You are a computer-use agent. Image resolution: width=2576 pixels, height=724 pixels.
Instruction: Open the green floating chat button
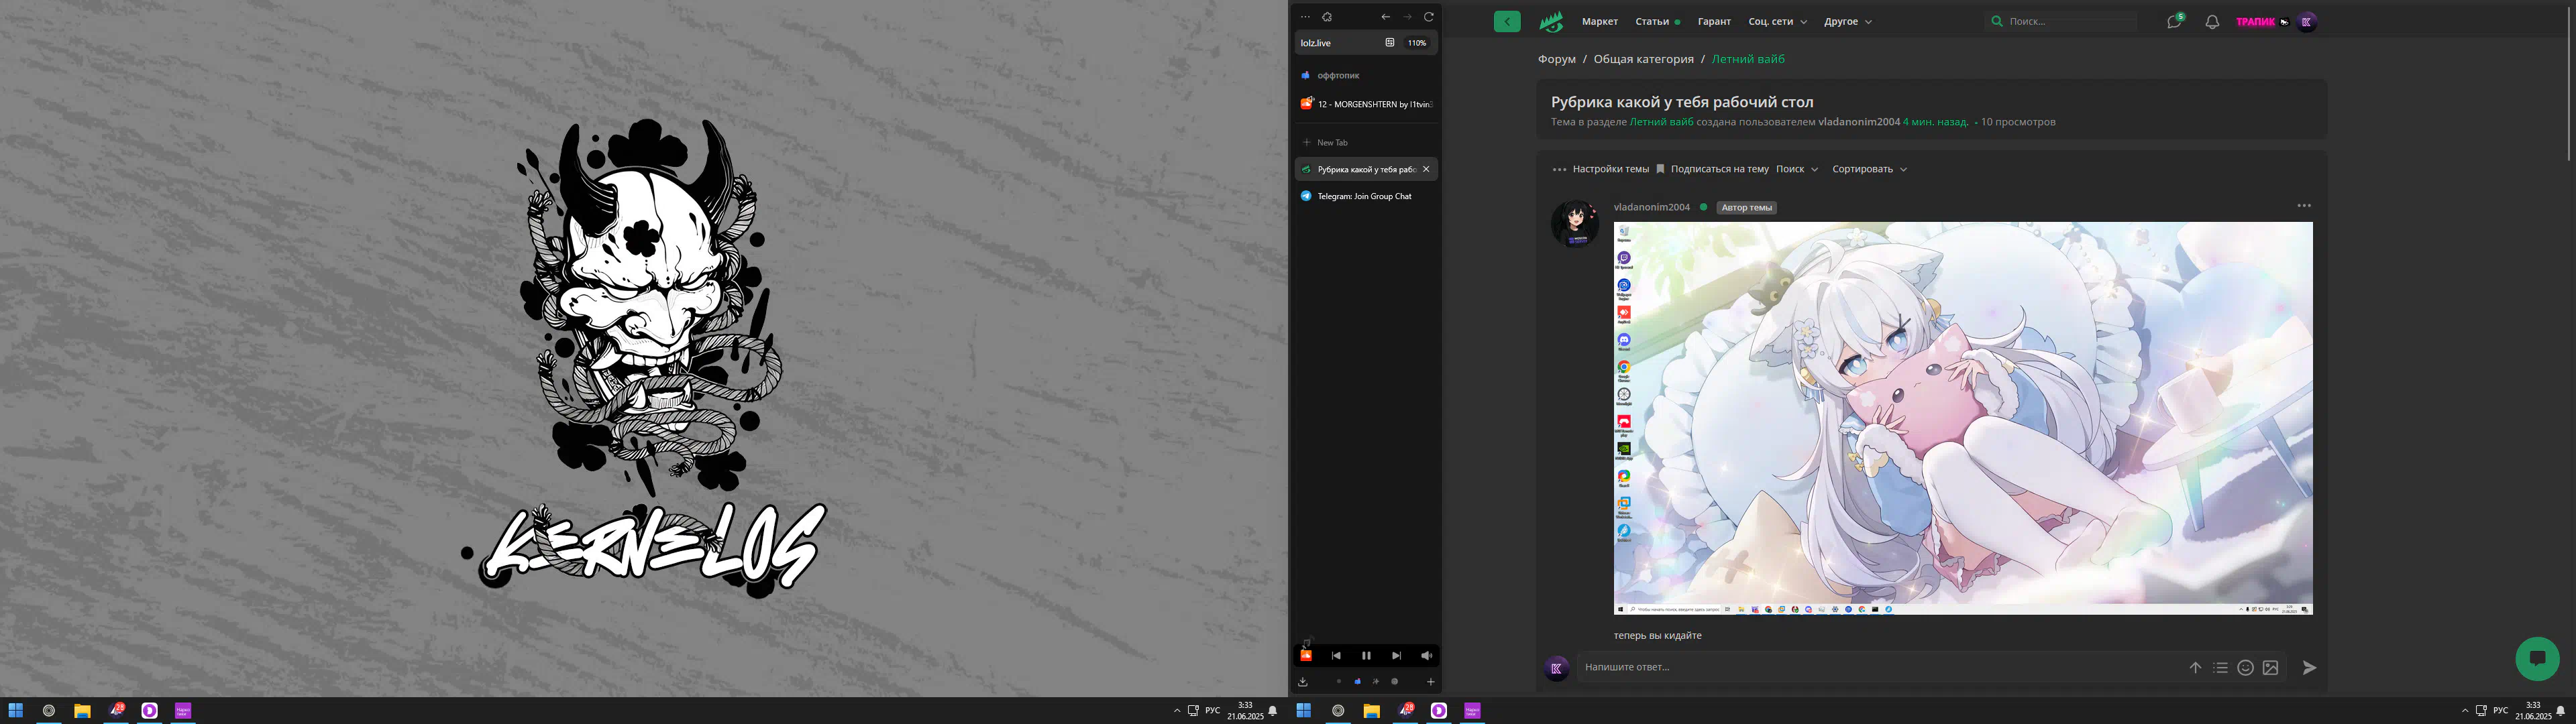(x=2537, y=658)
